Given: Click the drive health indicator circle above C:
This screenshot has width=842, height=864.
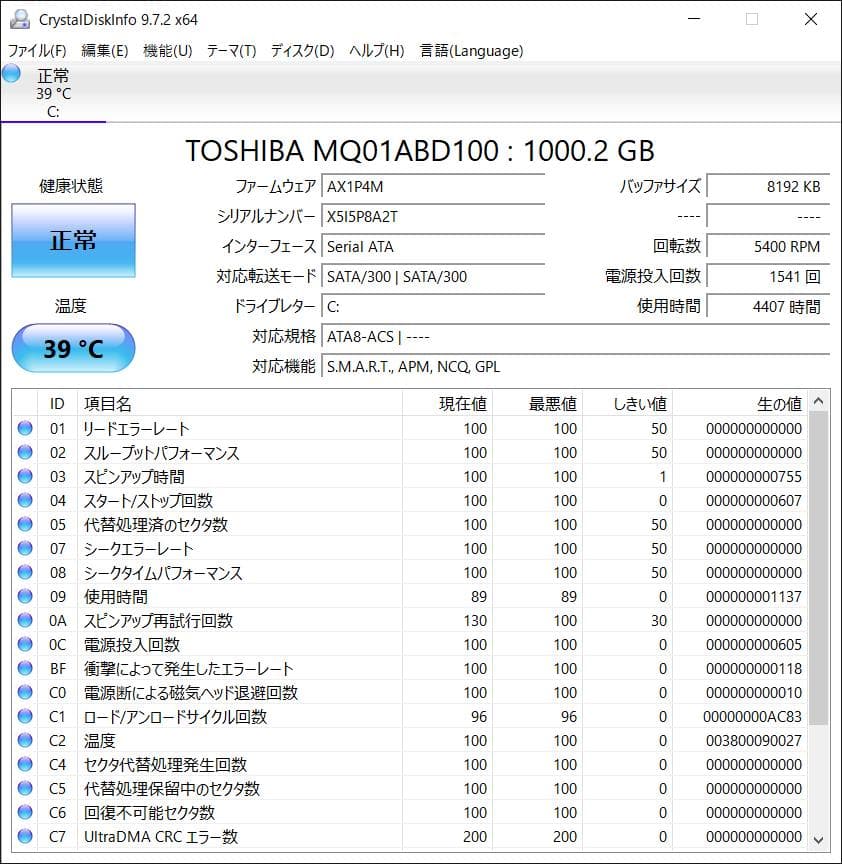Looking at the screenshot, I should click(11, 72).
